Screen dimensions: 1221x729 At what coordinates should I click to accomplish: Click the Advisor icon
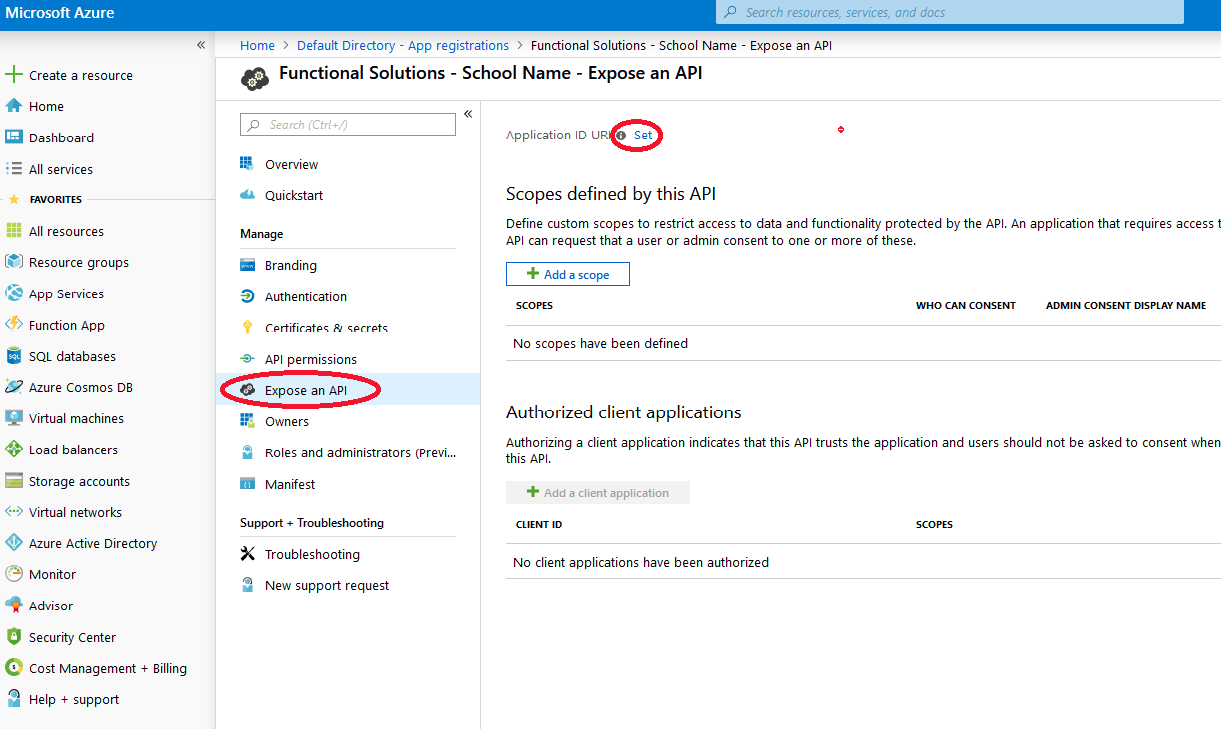tap(14, 606)
